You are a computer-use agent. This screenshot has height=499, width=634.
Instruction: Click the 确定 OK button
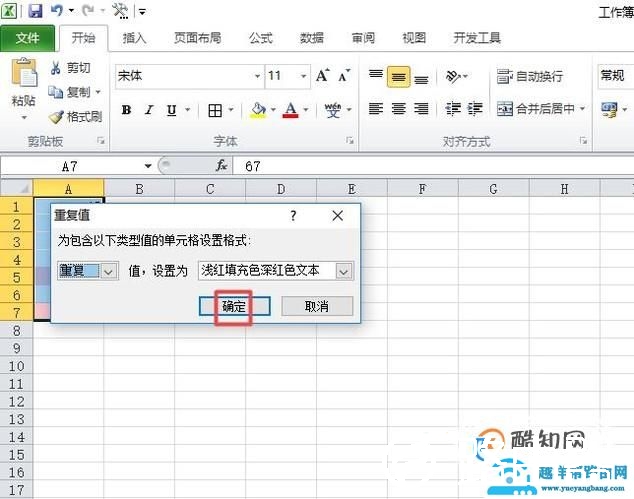pyautogui.click(x=235, y=306)
